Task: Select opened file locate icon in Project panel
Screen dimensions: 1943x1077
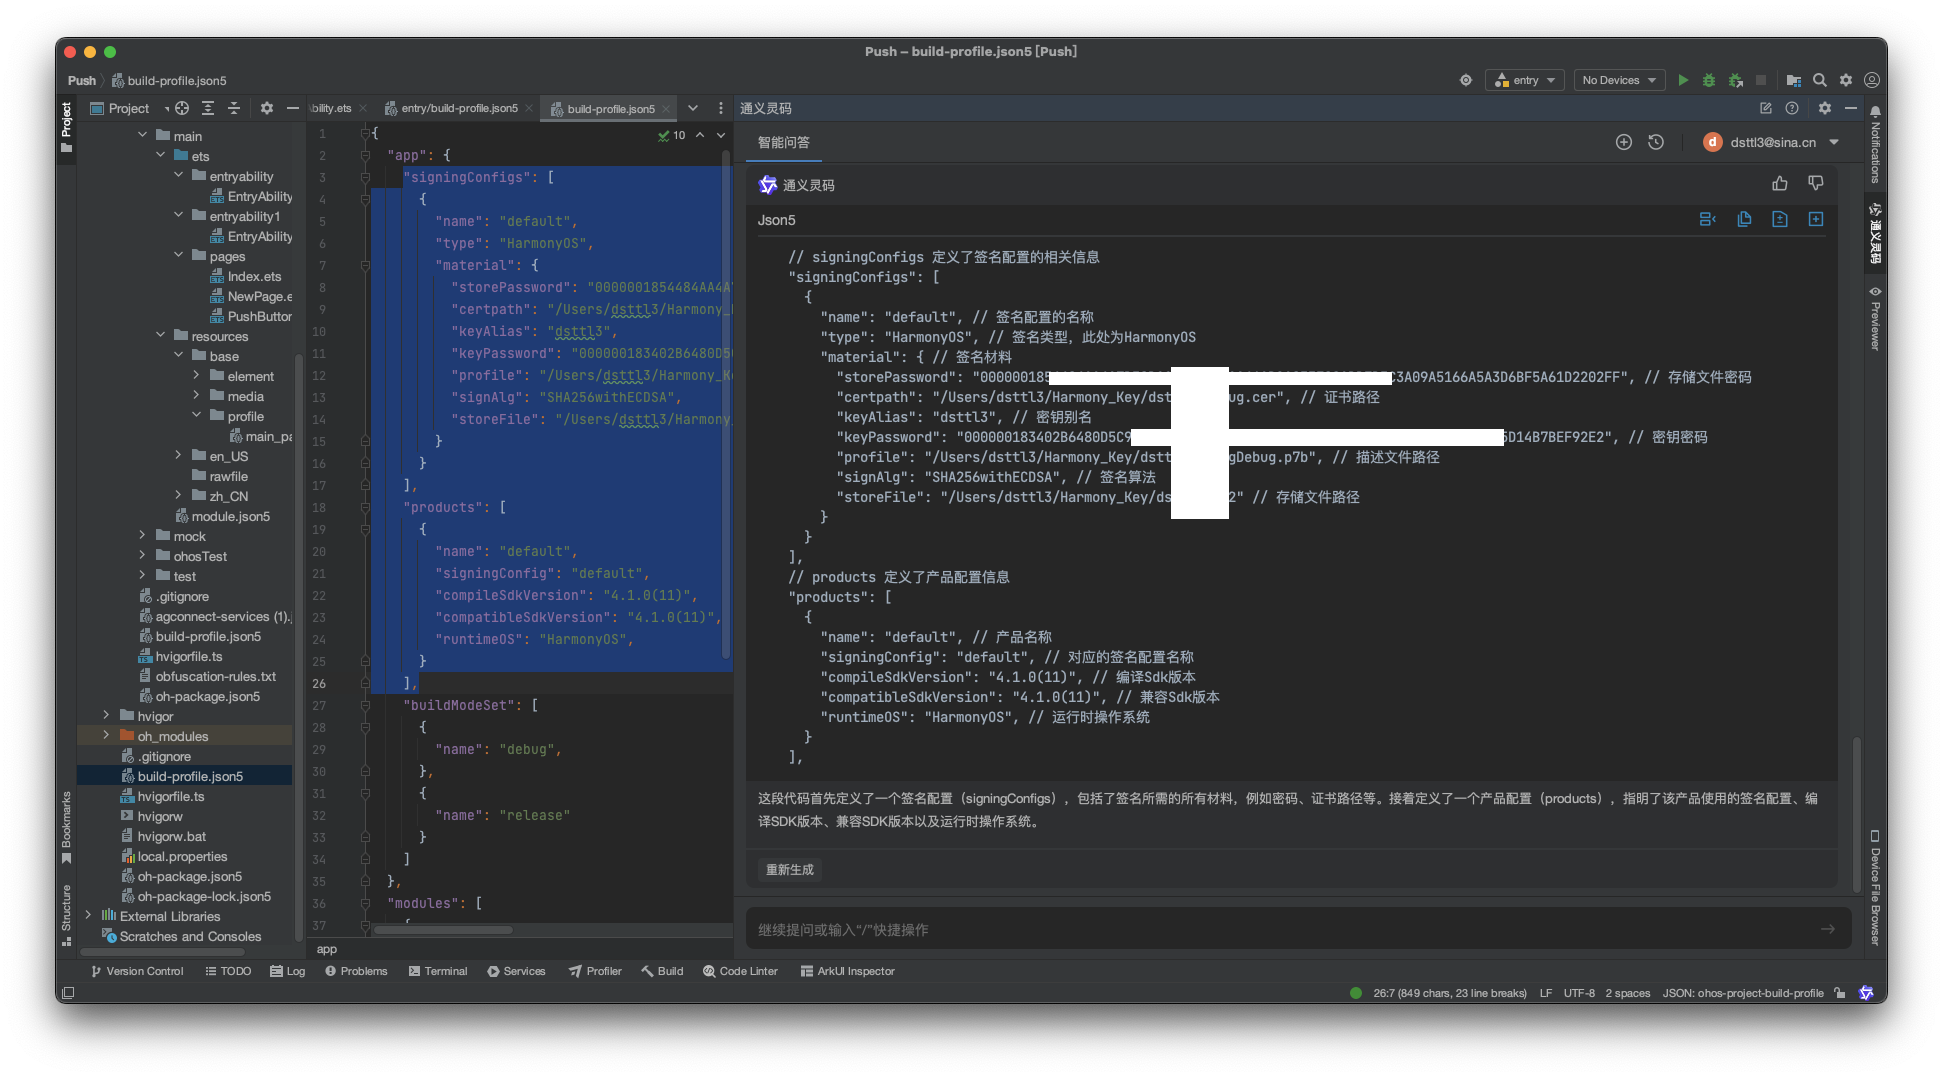Action: point(182,108)
